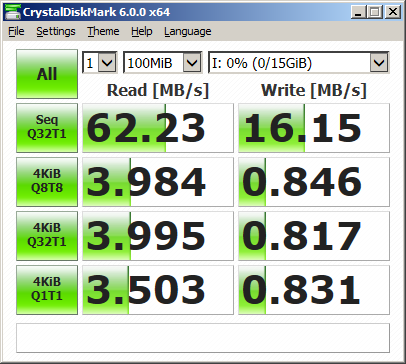The width and height of the screenshot is (406, 364).
Task: Run the 4KiB Q8T8 benchmark
Action: pyautogui.click(x=47, y=182)
